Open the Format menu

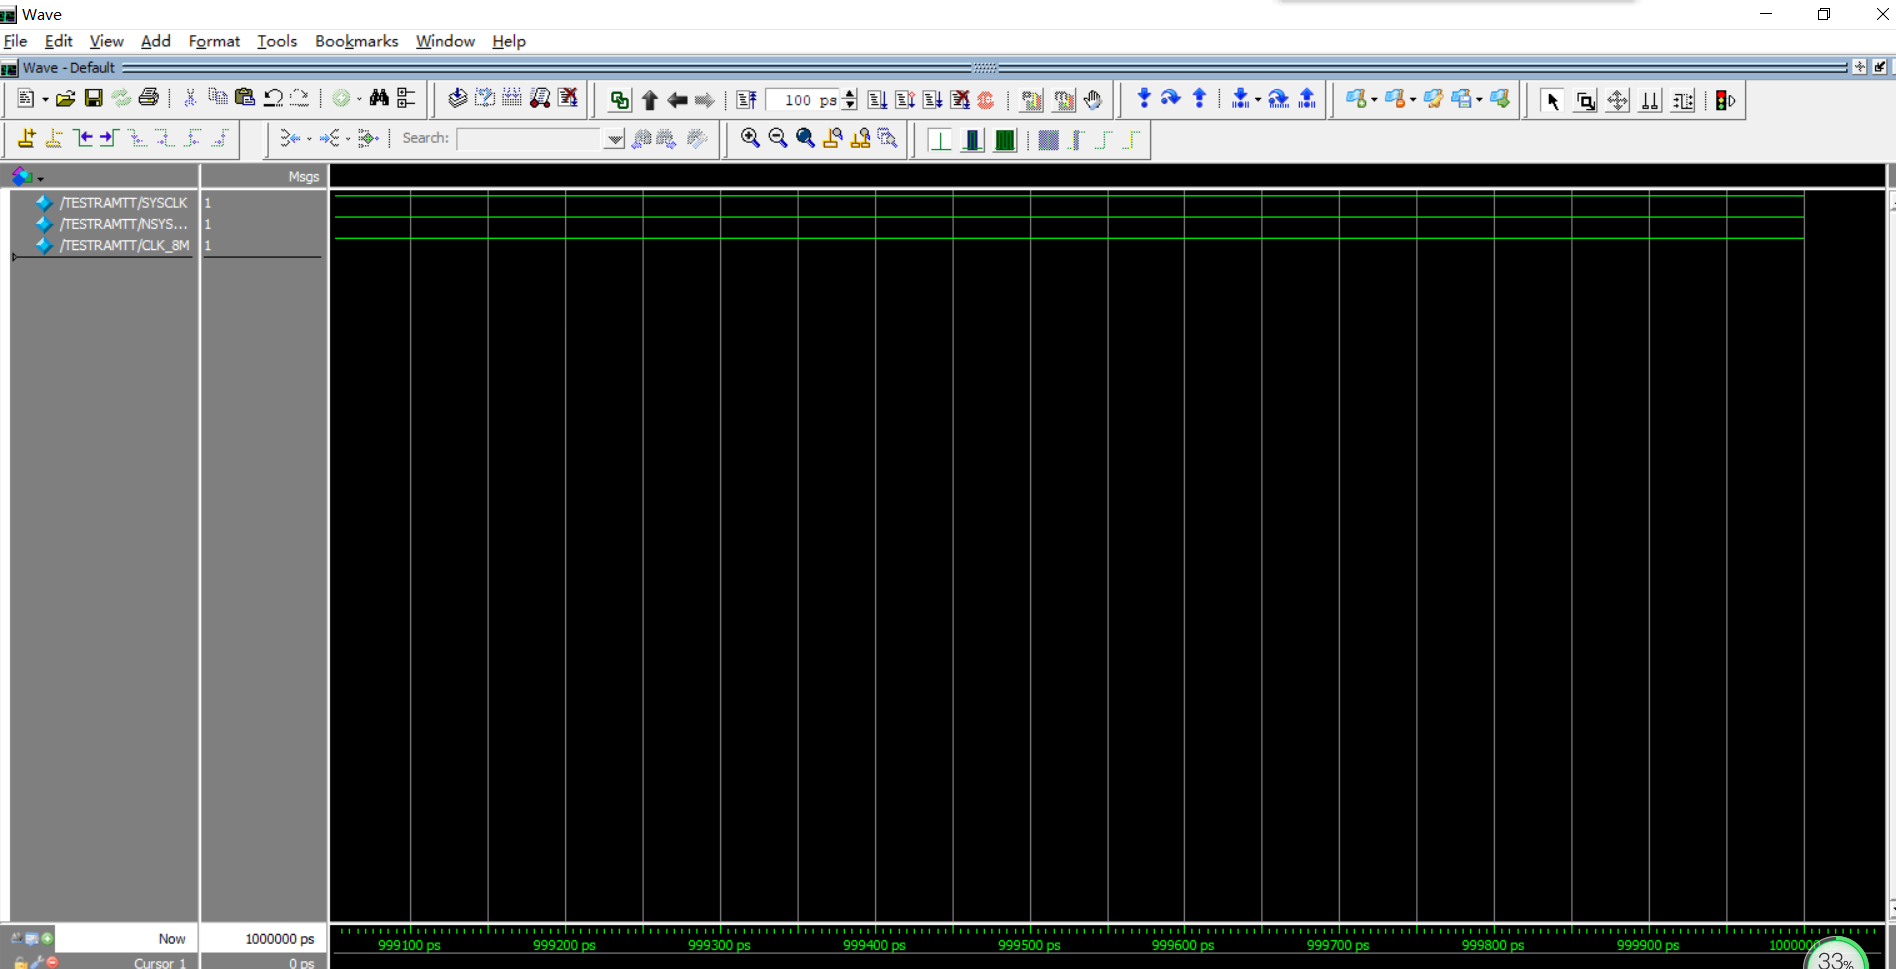(214, 41)
